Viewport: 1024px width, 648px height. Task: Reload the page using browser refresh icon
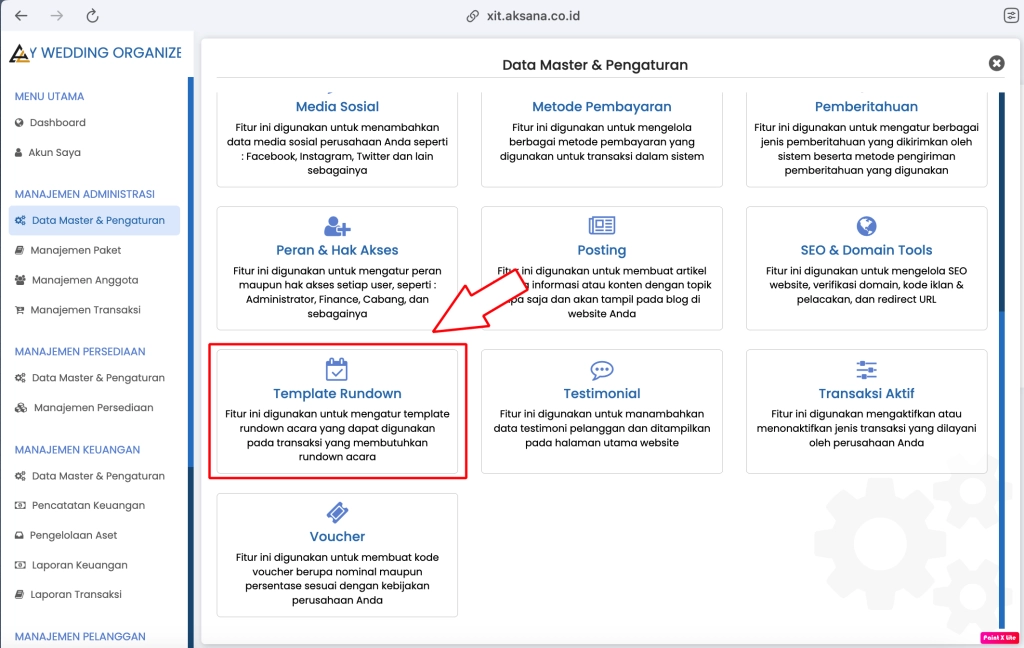tap(93, 16)
